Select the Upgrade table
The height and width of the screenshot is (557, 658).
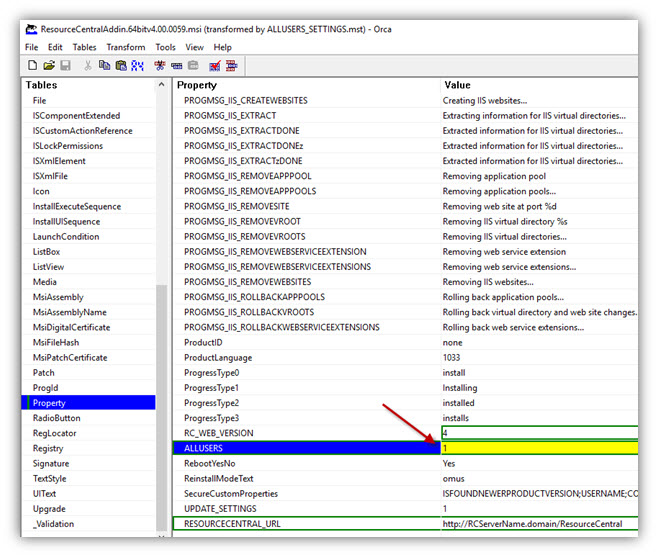click(x=49, y=509)
